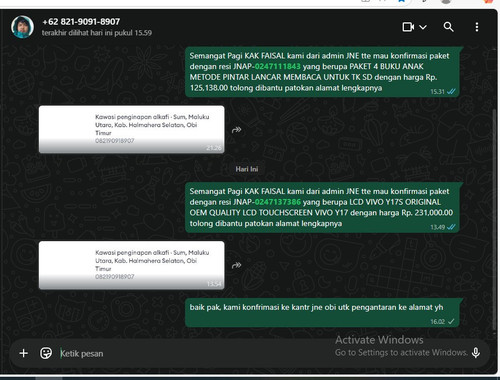This screenshot has width=500, height=380.
Task: Open the address image sent at 21.26
Action: [132, 129]
